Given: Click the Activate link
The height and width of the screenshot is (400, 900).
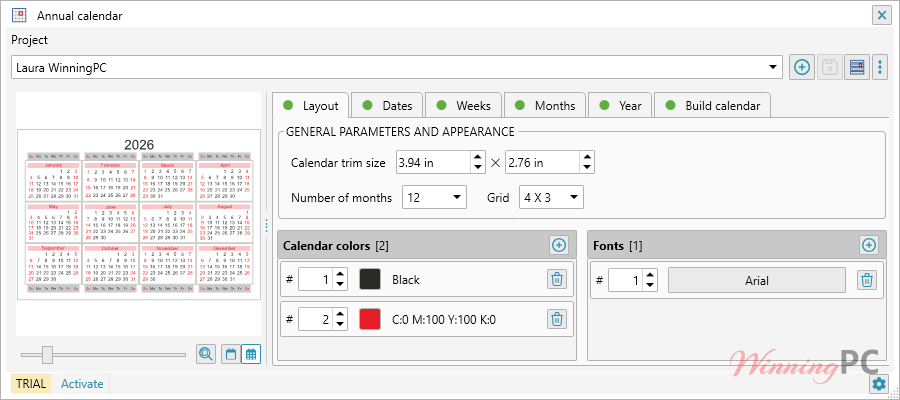Looking at the screenshot, I should click(x=82, y=384).
